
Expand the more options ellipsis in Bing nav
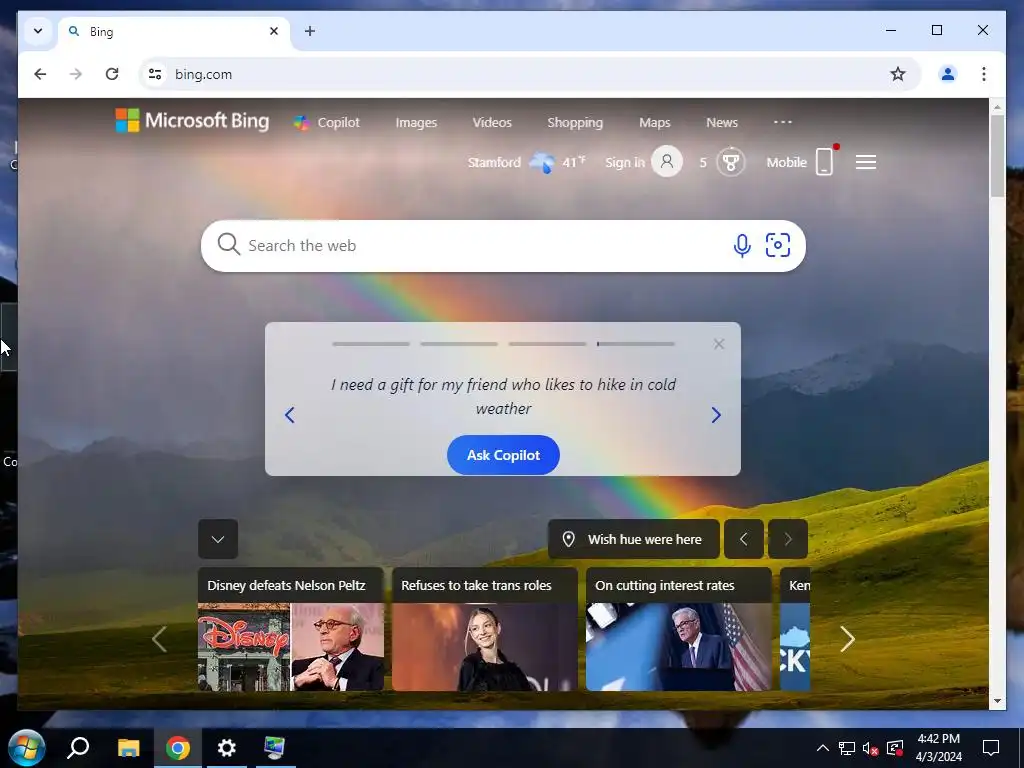(782, 121)
